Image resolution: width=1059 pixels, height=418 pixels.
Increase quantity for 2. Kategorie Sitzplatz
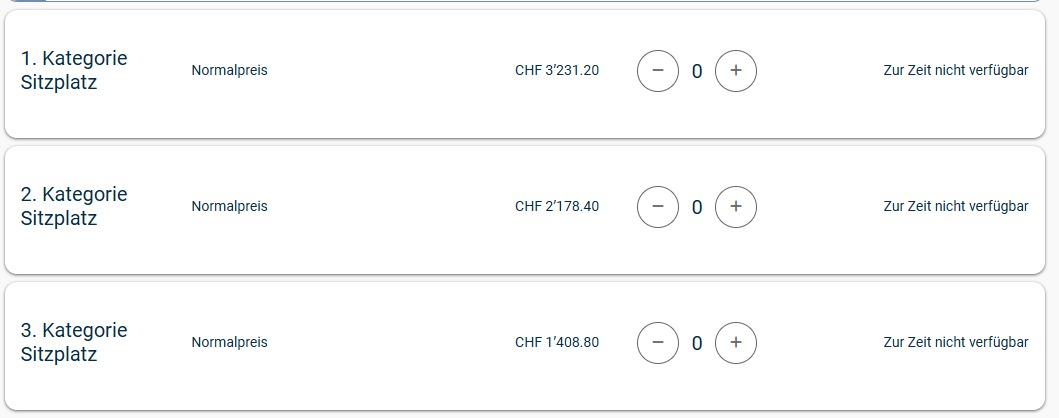click(736, 207)
